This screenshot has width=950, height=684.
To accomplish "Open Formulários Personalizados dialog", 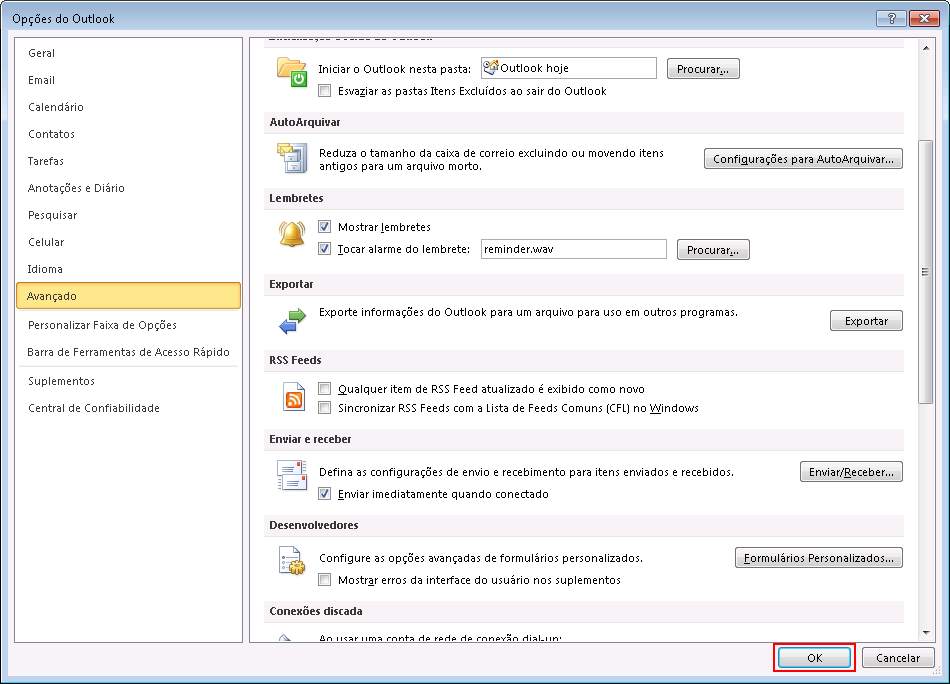I will click(x=819, y=557).
